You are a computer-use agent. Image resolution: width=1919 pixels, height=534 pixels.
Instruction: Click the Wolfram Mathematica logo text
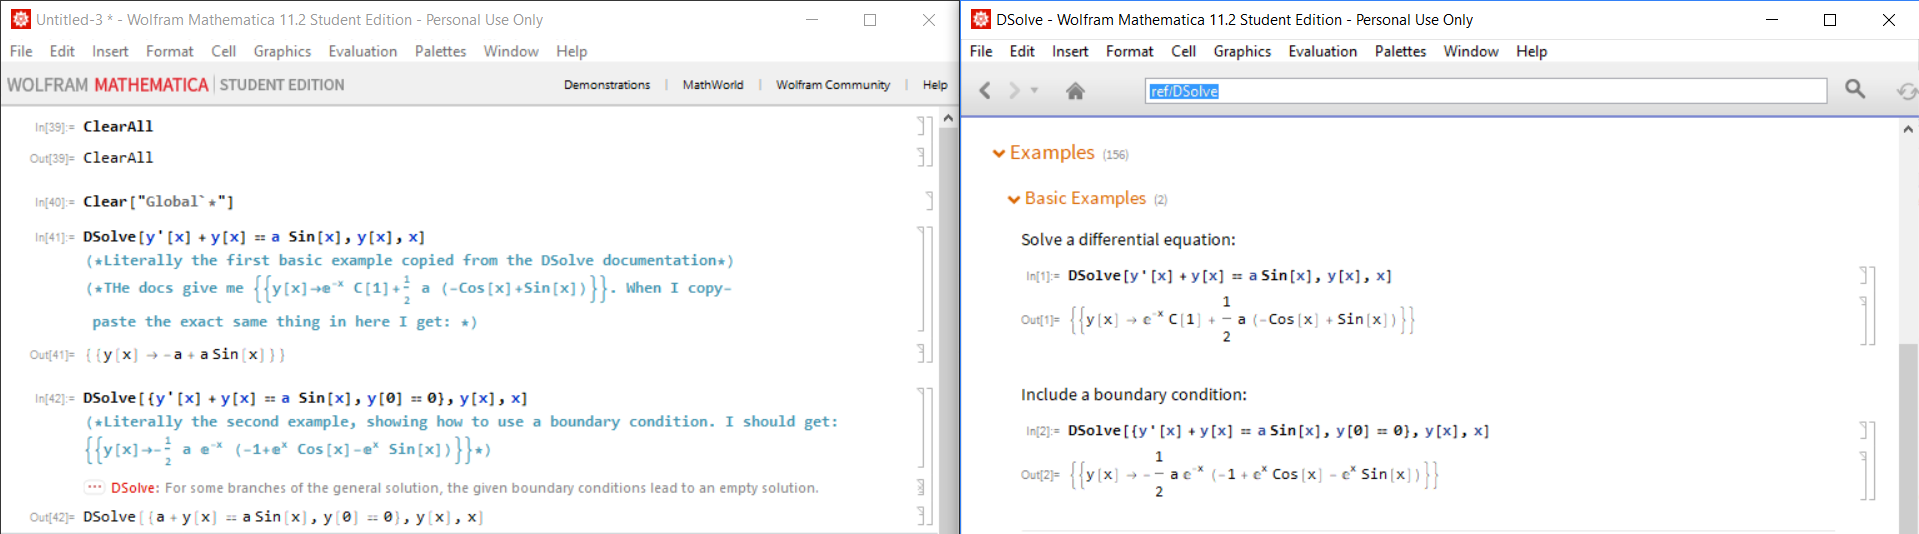point(108,85)
